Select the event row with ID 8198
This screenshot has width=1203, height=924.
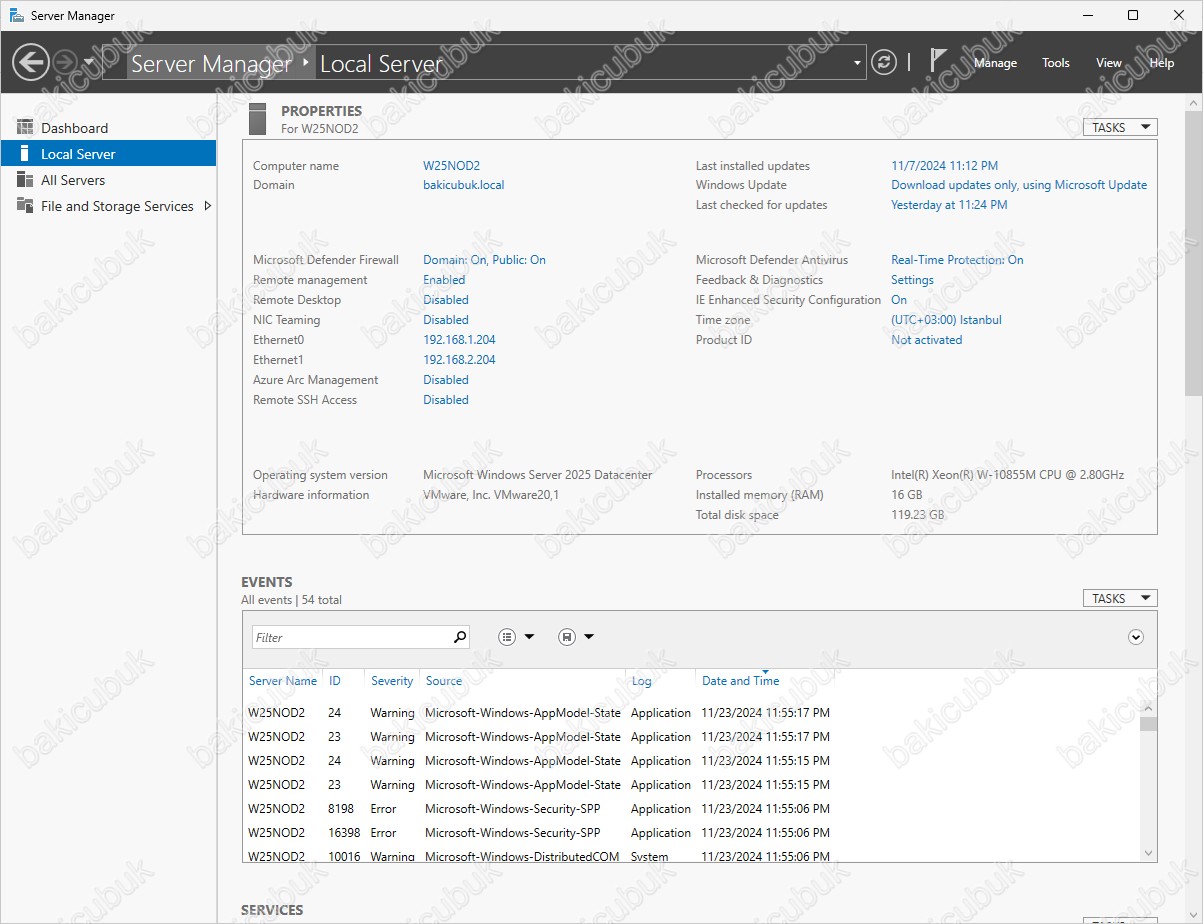click(x=691, y=809)
